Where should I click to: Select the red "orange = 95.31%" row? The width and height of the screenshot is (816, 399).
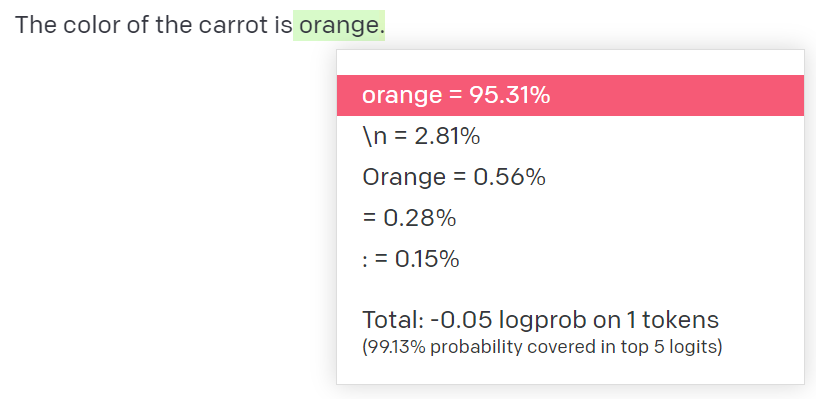(x=570, y=95)
